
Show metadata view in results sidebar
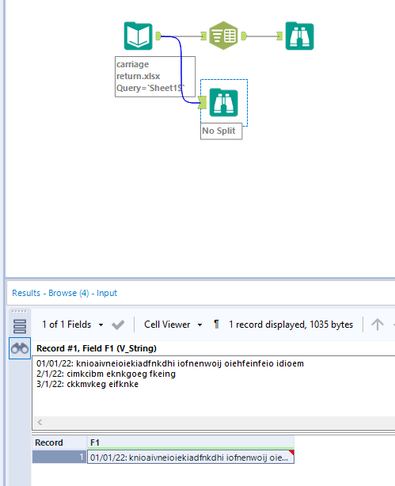[x=20, y=326]
